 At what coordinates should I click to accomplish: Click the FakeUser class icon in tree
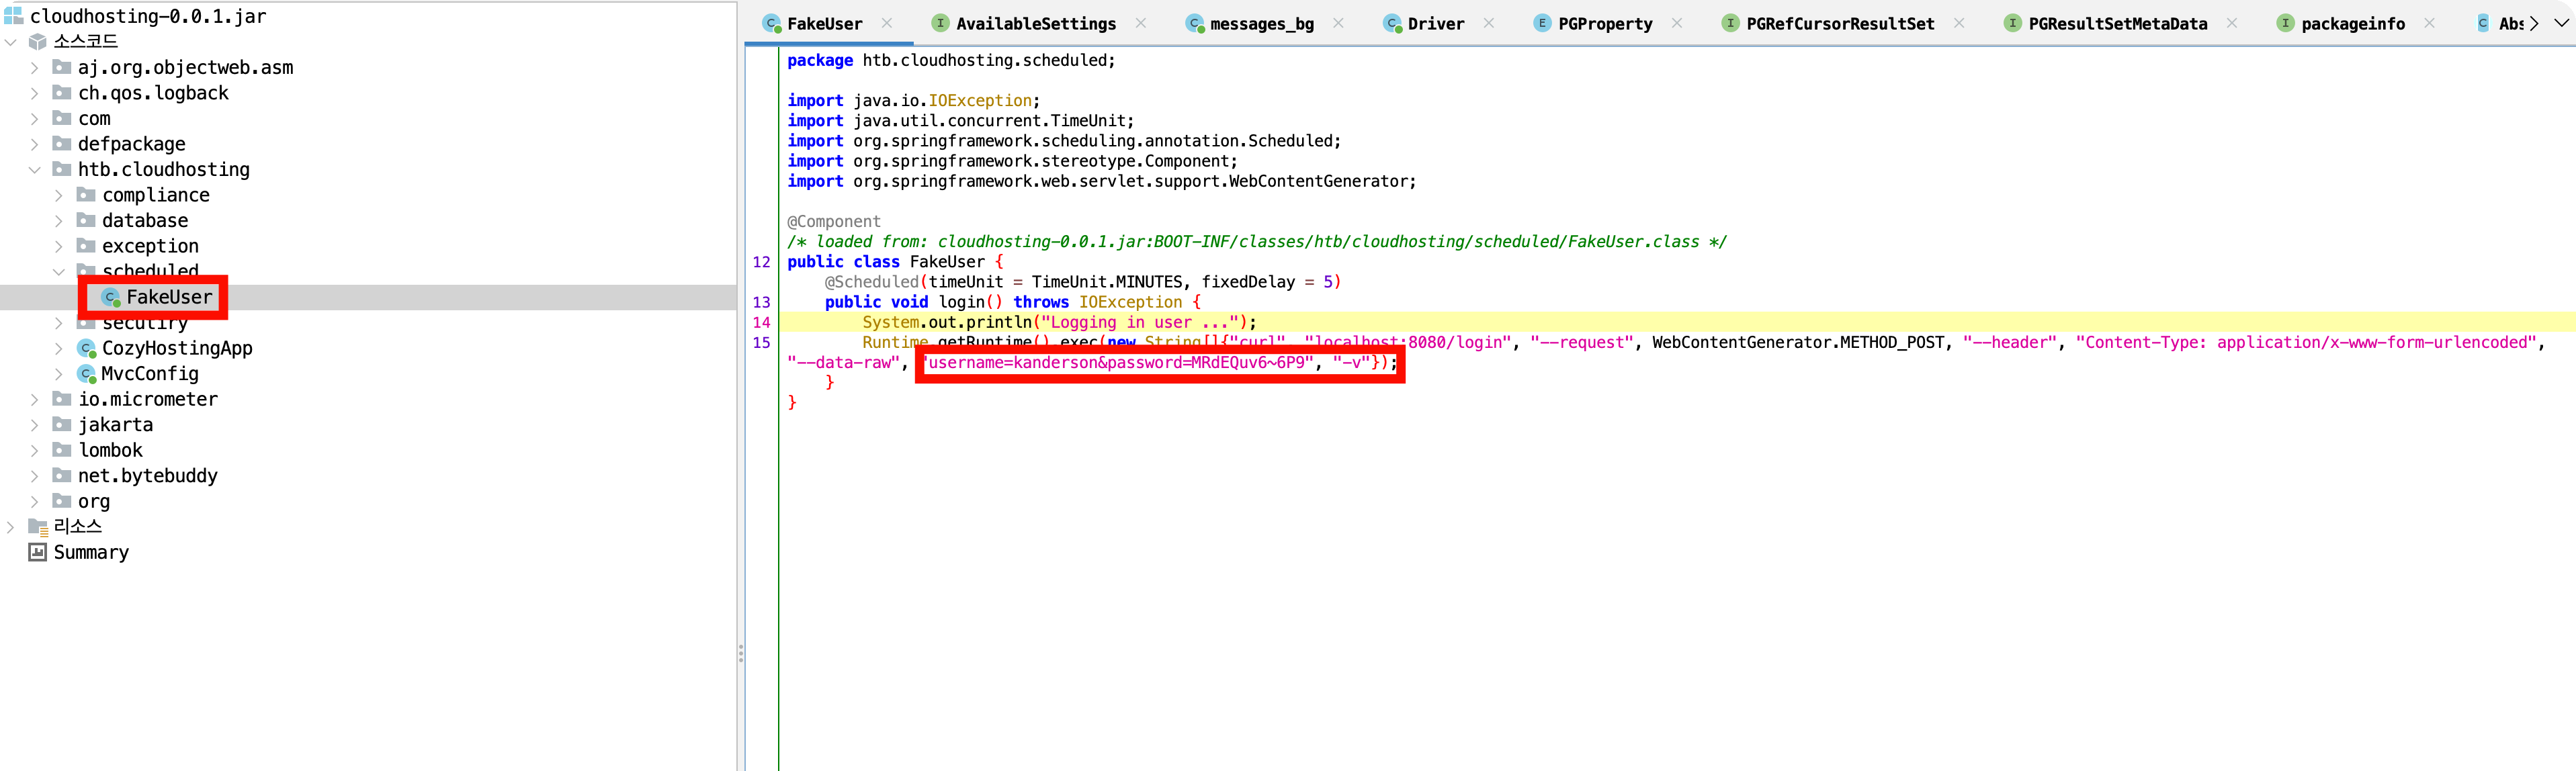pyautogui.click(x=111, y=297)
